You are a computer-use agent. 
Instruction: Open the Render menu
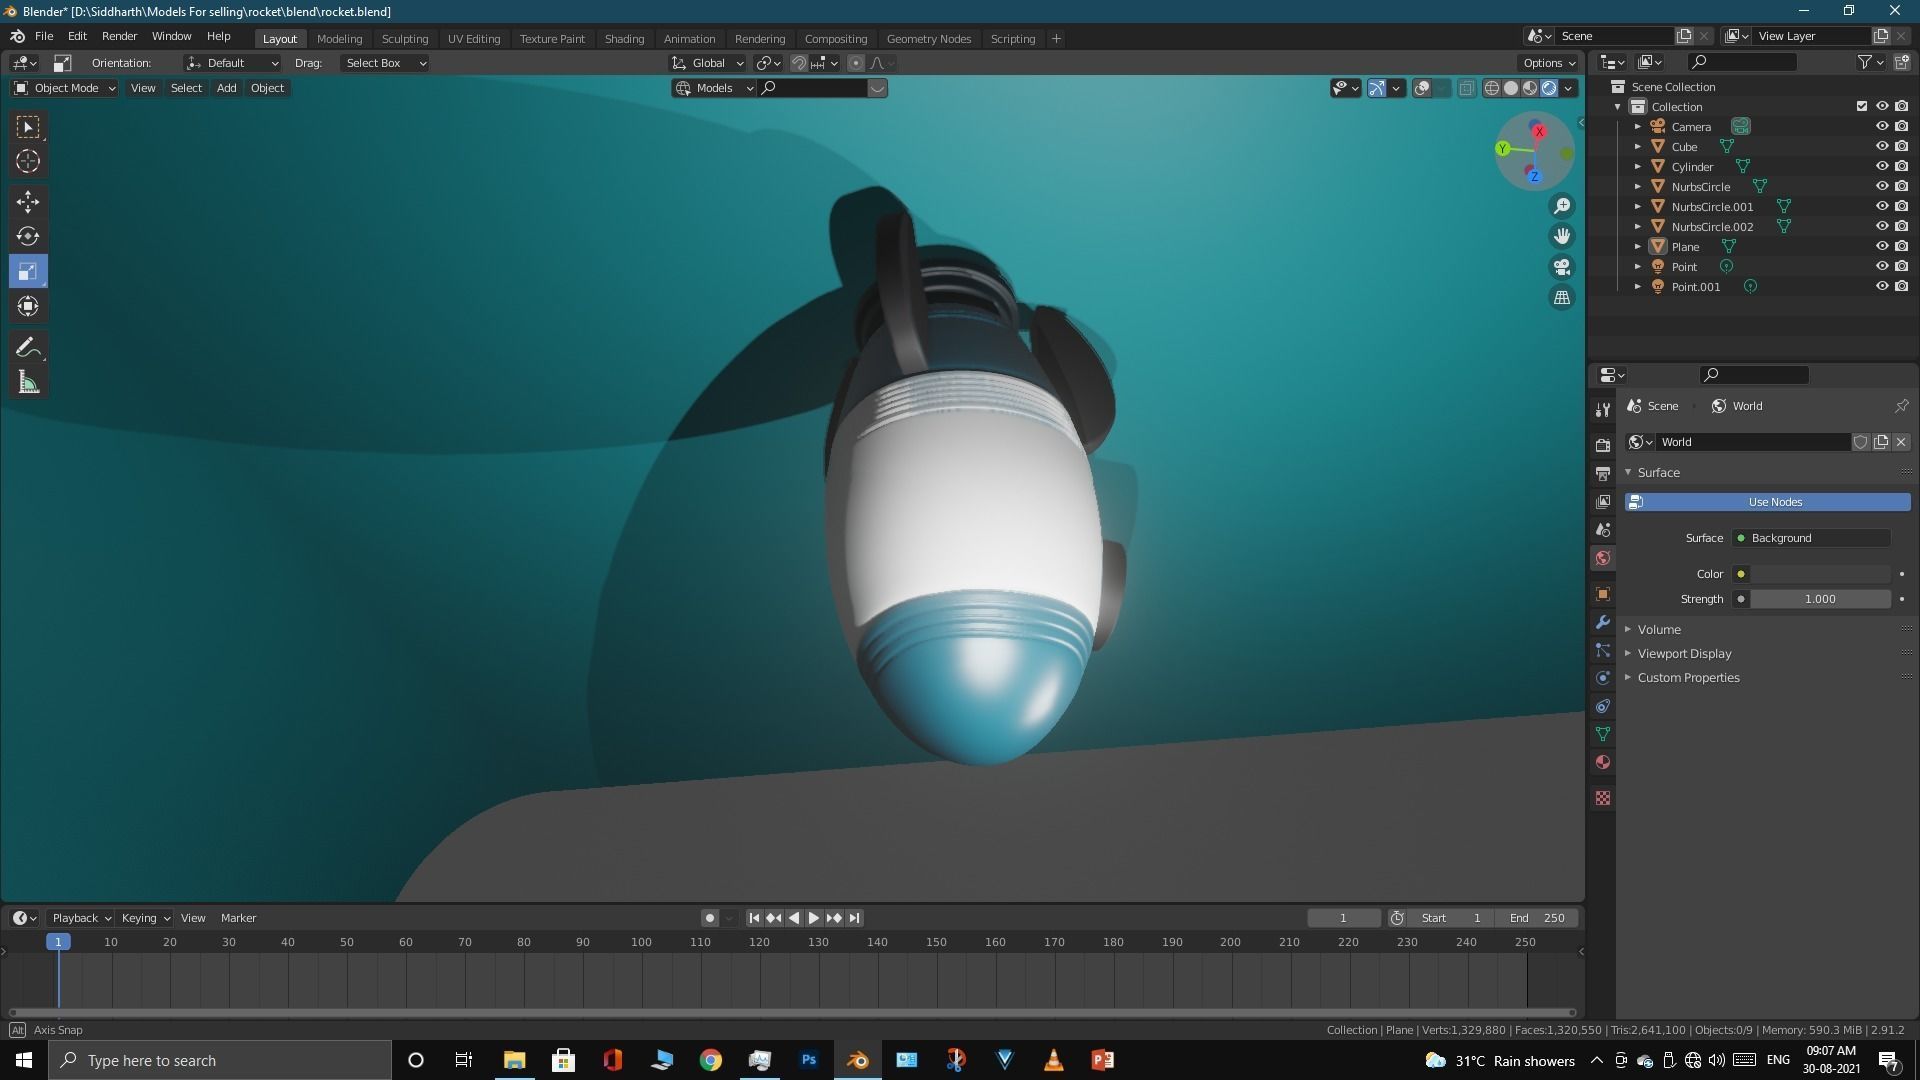tap(119, 36)
